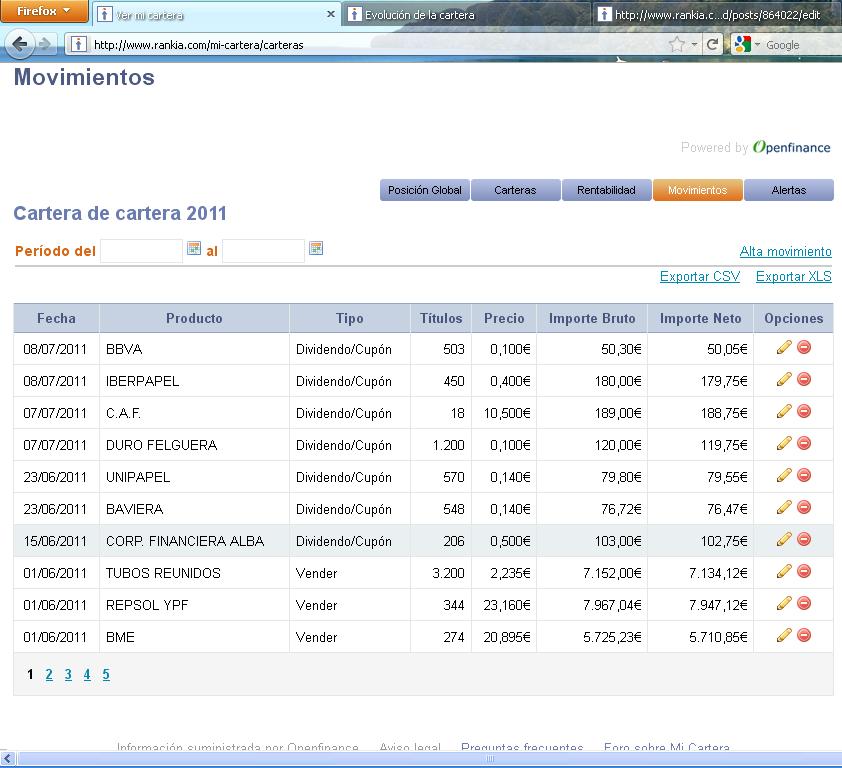Edit the C.A.F. dividend row
842x768 pixels.
[784, 411]
